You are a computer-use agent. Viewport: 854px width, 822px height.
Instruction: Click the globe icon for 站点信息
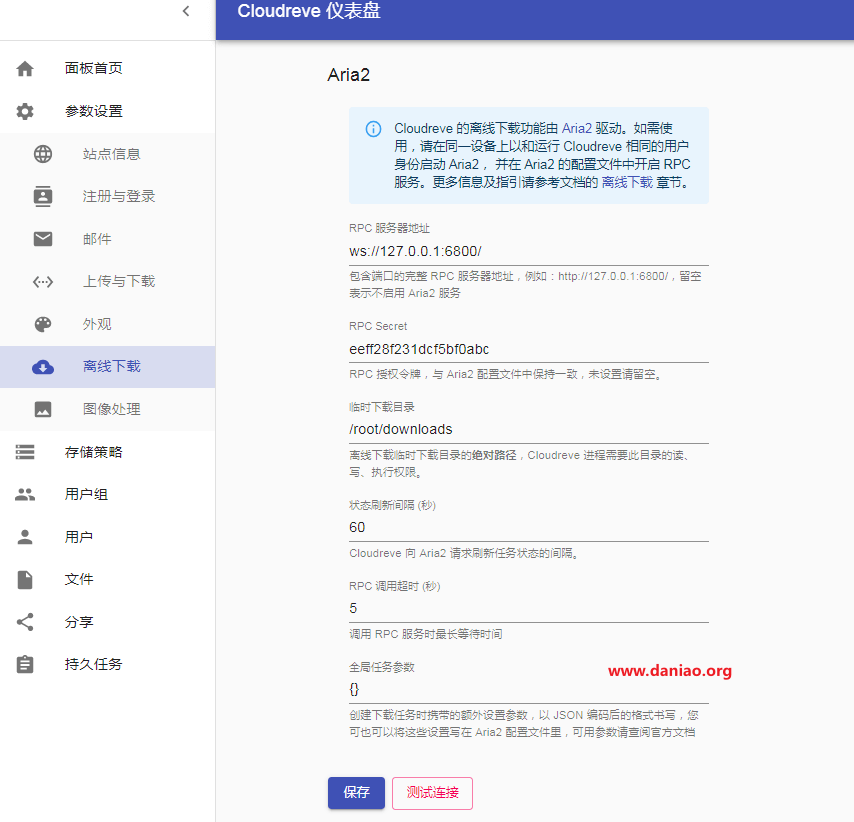pyautogui.click(x=43, y=154)
